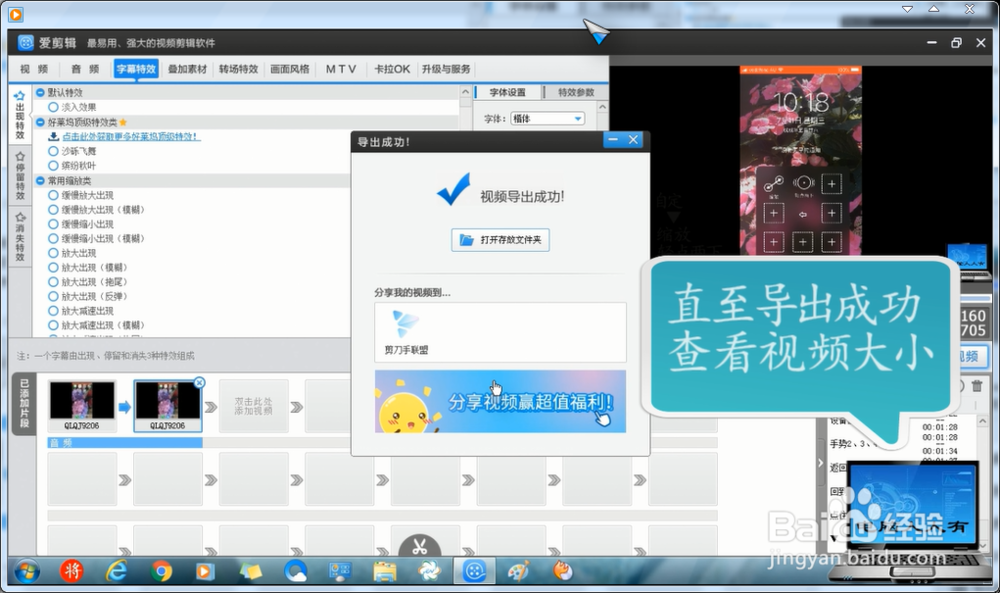Switch to the 转场特效 tab

[239, 69]
